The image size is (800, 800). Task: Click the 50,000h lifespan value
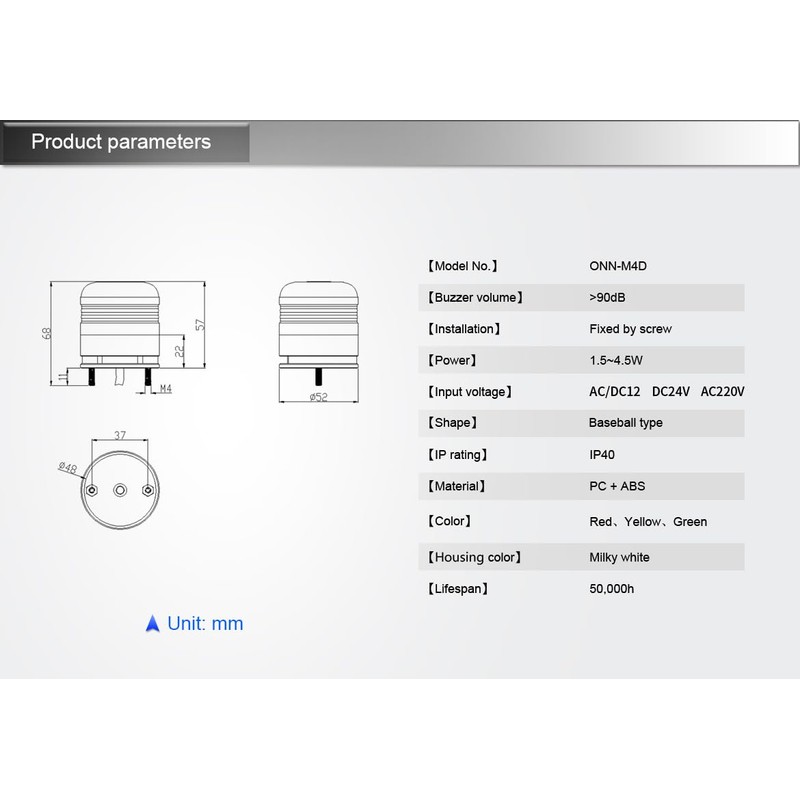point(612,589)
